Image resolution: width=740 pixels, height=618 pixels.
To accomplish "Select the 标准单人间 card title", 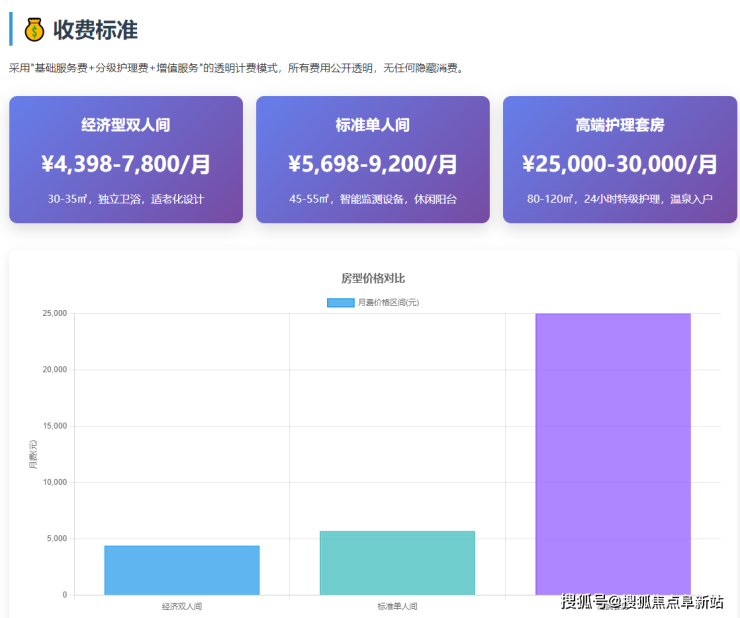I will 372,125.
